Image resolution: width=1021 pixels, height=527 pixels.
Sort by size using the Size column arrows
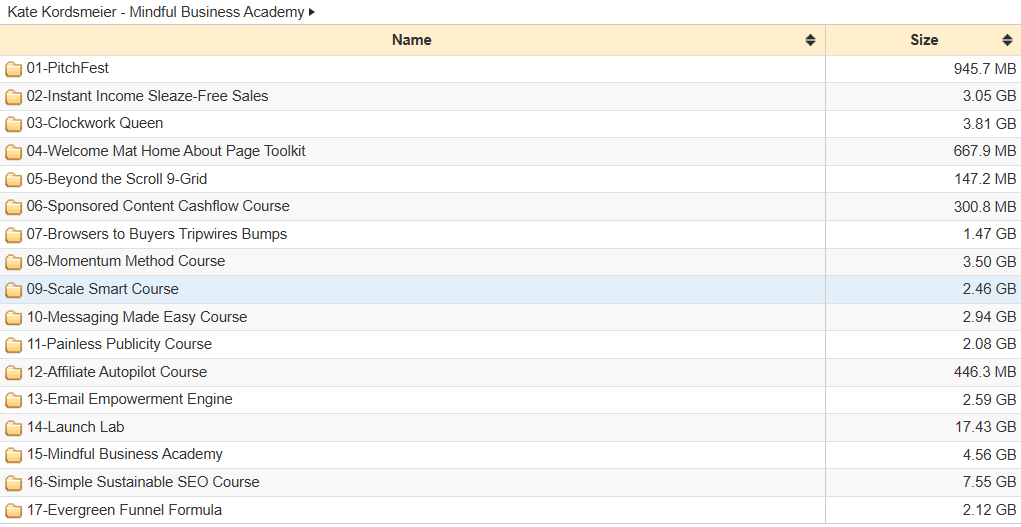click(1007, 40)
